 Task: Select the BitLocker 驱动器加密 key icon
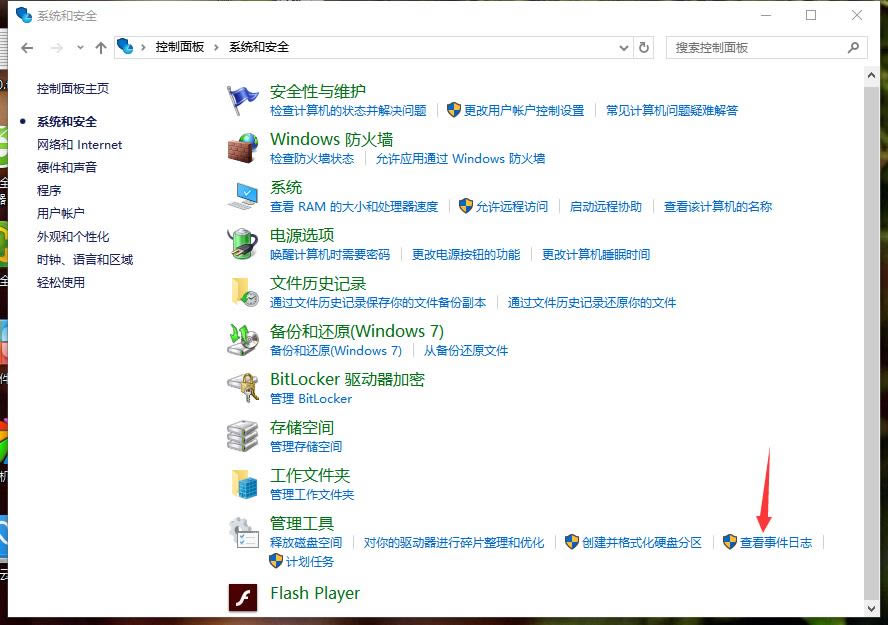point(243,386)
